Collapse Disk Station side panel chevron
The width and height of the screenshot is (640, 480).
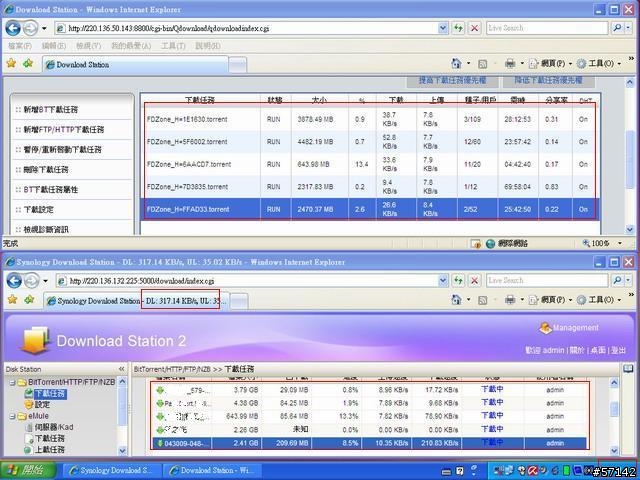point(122,369)
